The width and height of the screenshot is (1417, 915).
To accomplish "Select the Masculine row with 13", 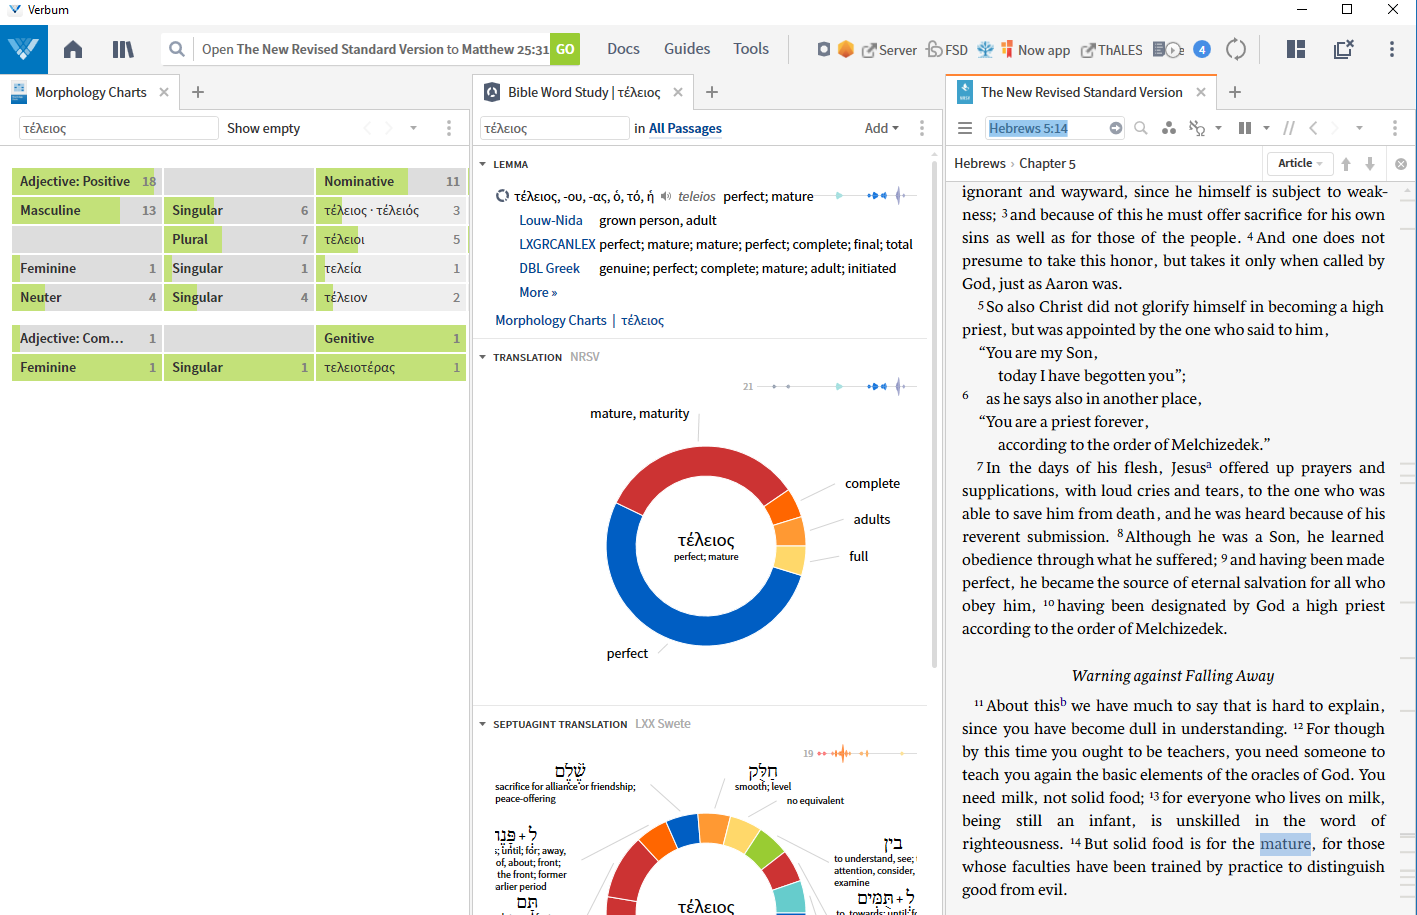I will (87, 210).
